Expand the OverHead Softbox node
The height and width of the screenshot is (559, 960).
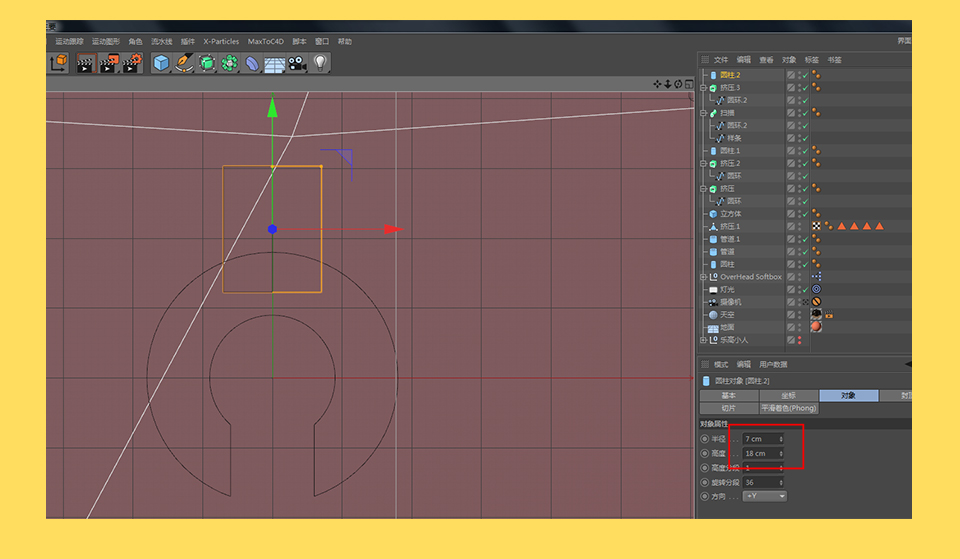[x=703, y=277]
